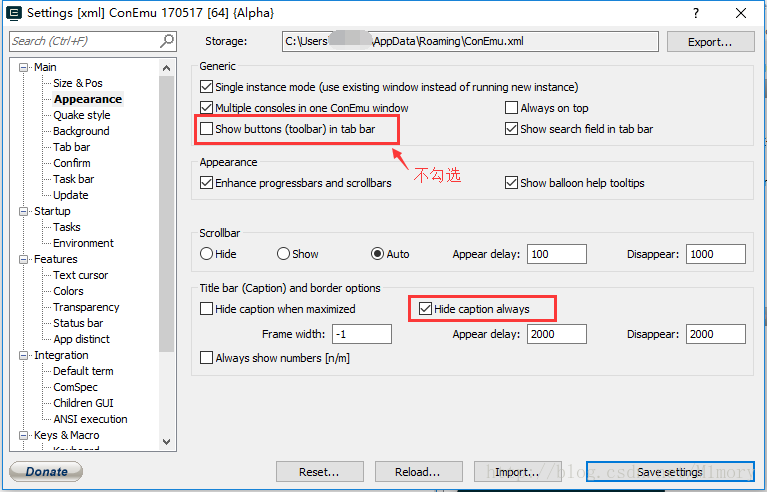This screenshot has height=492, width=767.
Task: Click the Storage path field
Action: click(x=470, y=42)
